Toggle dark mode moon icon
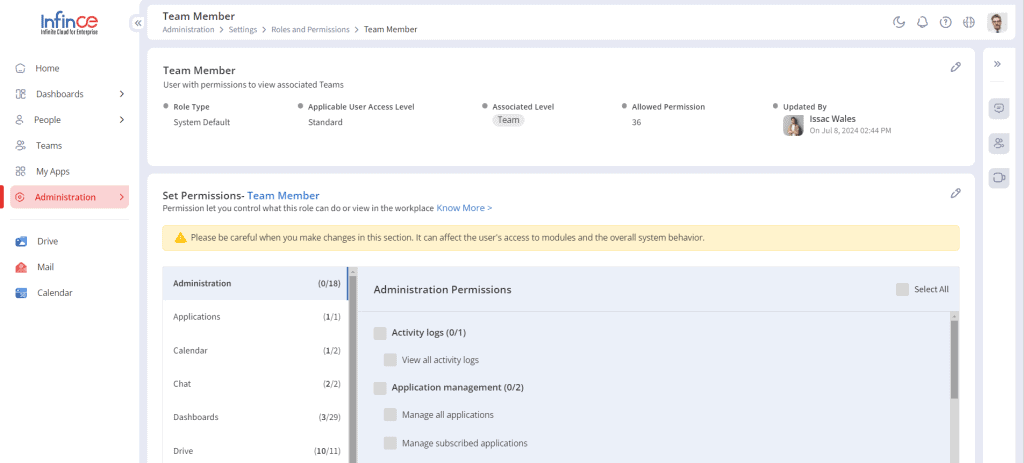 point(899,22)
